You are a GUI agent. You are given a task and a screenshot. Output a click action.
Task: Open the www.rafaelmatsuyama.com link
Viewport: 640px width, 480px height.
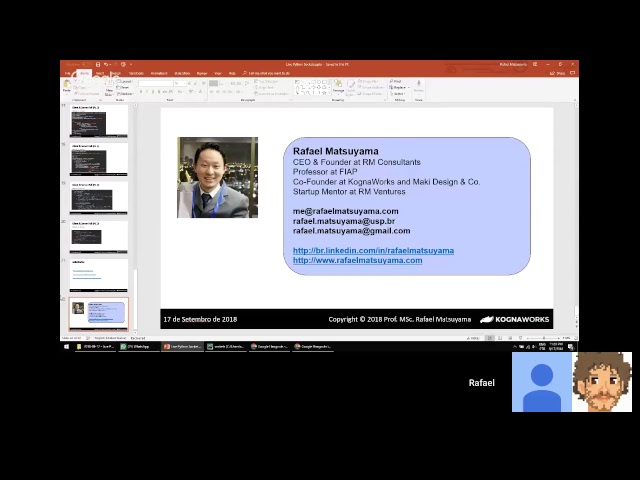pyautogui.click(x=358, y=260)
